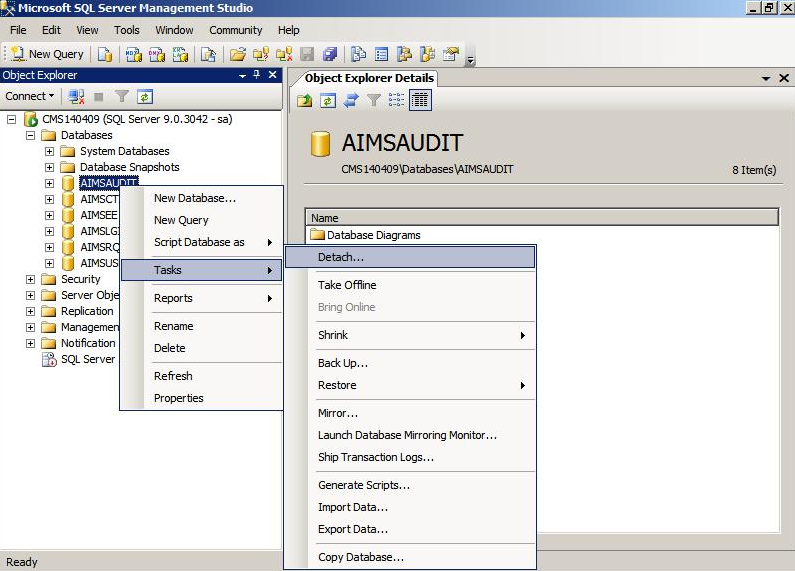Choose Properties in the context menu
Viewport: 795px width, 571px height.
pyautogui.click(x=201, y=398)
